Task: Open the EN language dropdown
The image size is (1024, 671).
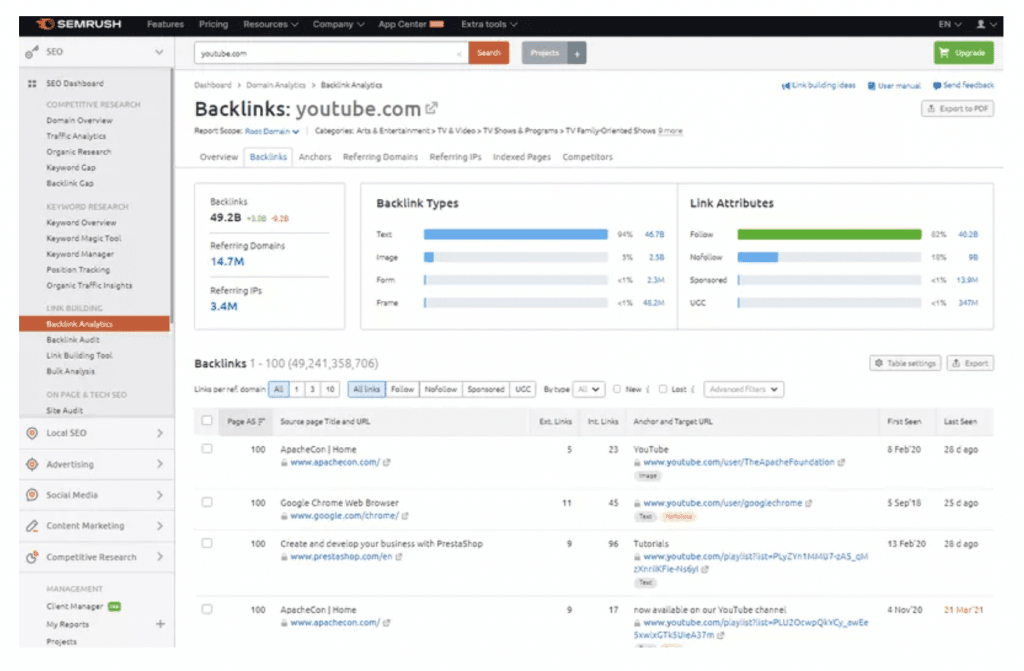Action: pos(950,24)
